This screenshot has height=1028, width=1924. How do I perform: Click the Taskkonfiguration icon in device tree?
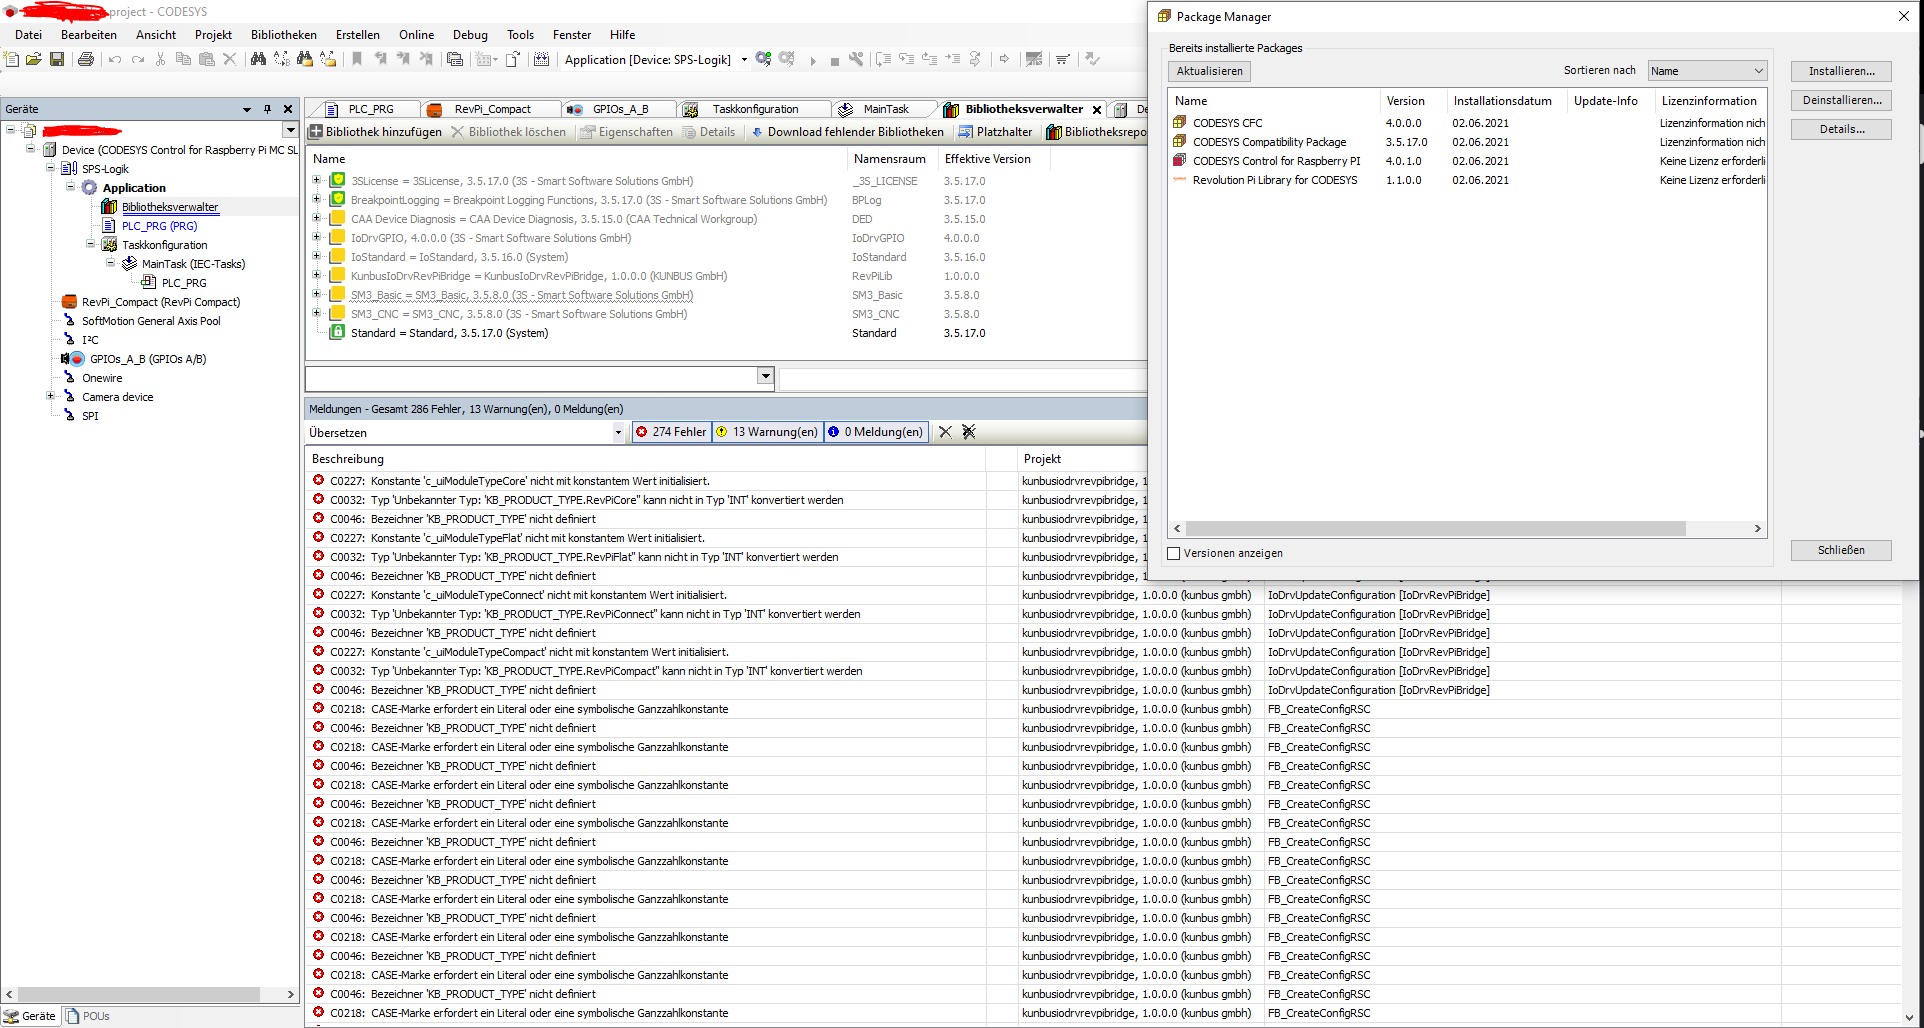[110, 245]
